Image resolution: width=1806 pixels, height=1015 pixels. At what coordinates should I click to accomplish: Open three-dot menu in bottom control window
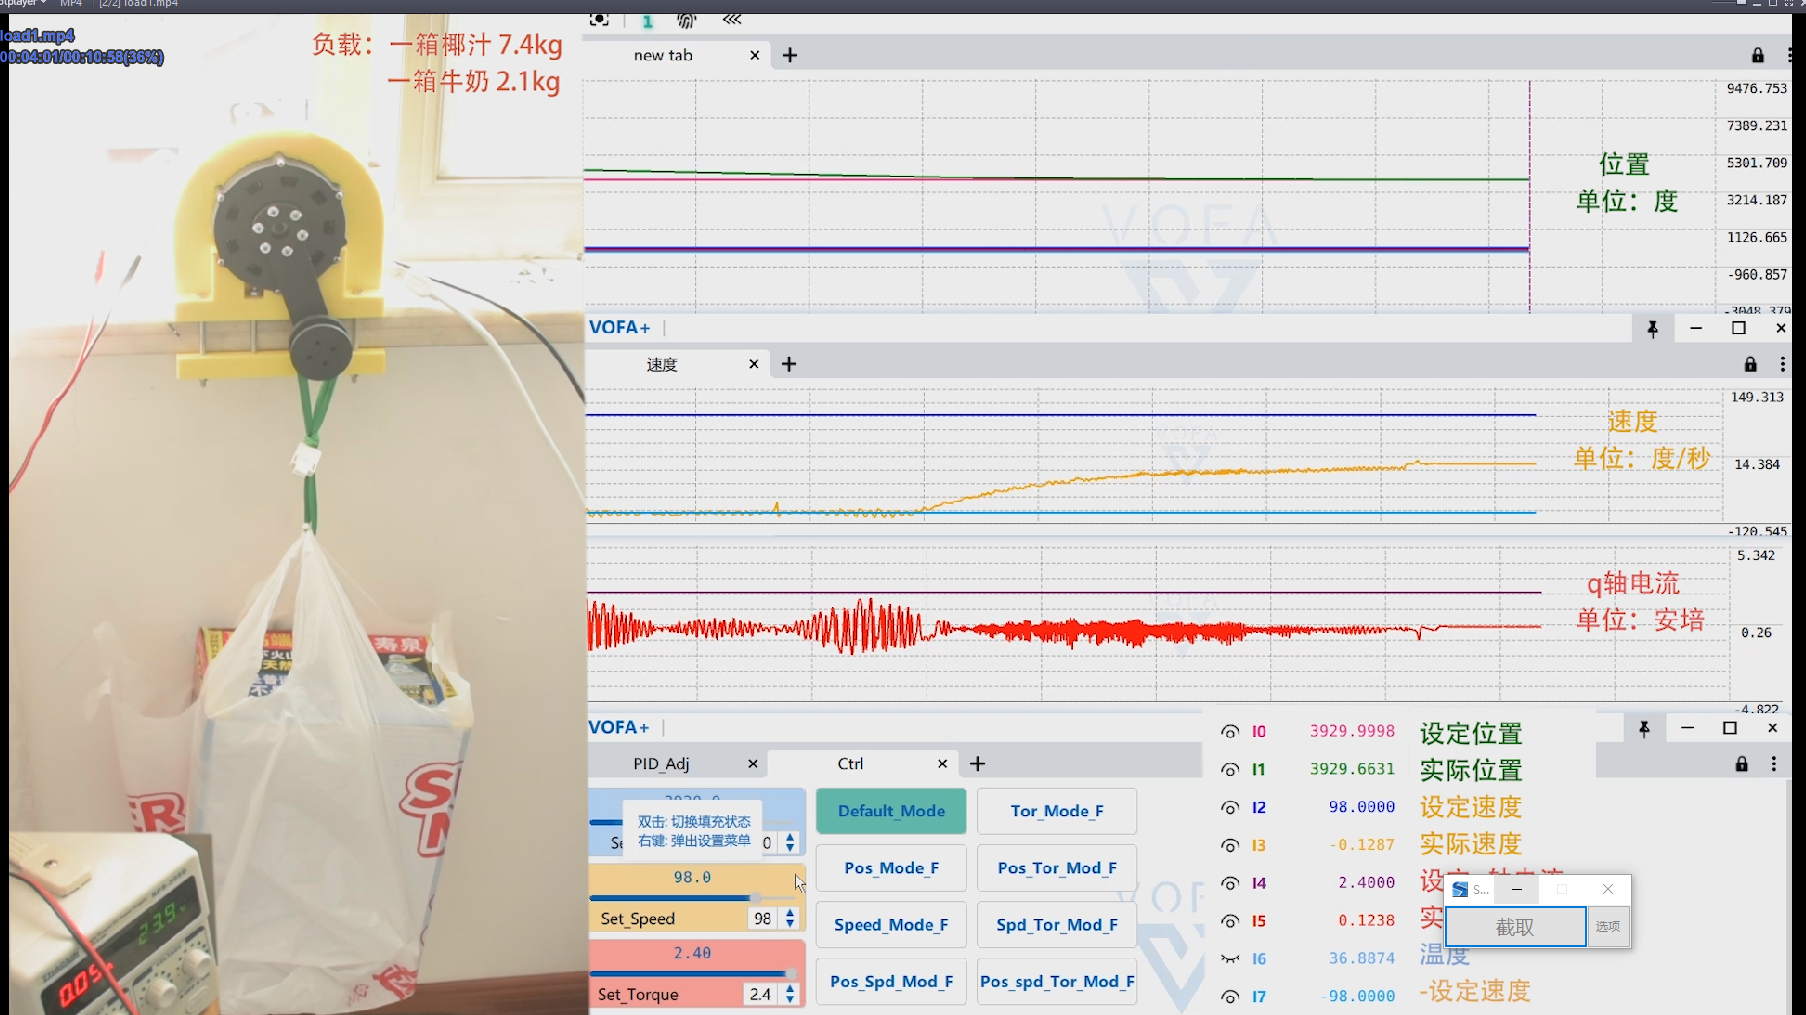click(x=1774, y=764)
